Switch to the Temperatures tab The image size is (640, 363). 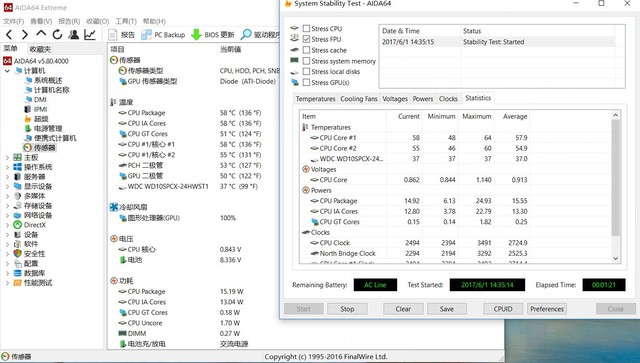[x=316, y=99]
